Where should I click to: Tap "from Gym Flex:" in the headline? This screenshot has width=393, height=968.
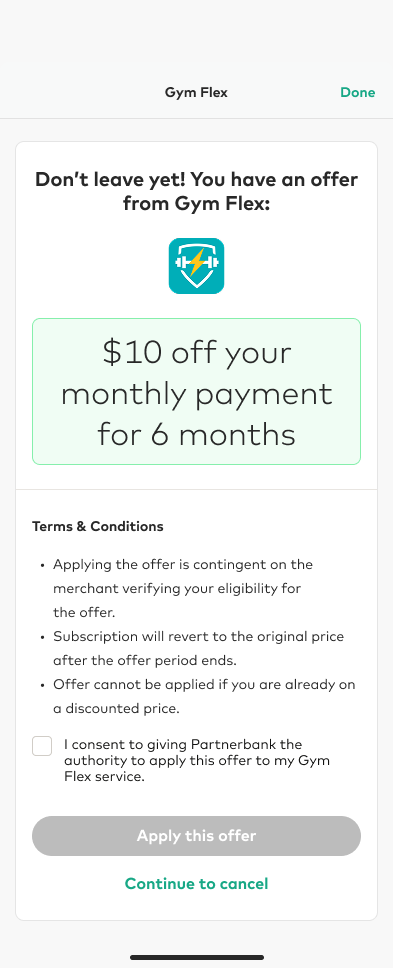(x=196, y=203)
